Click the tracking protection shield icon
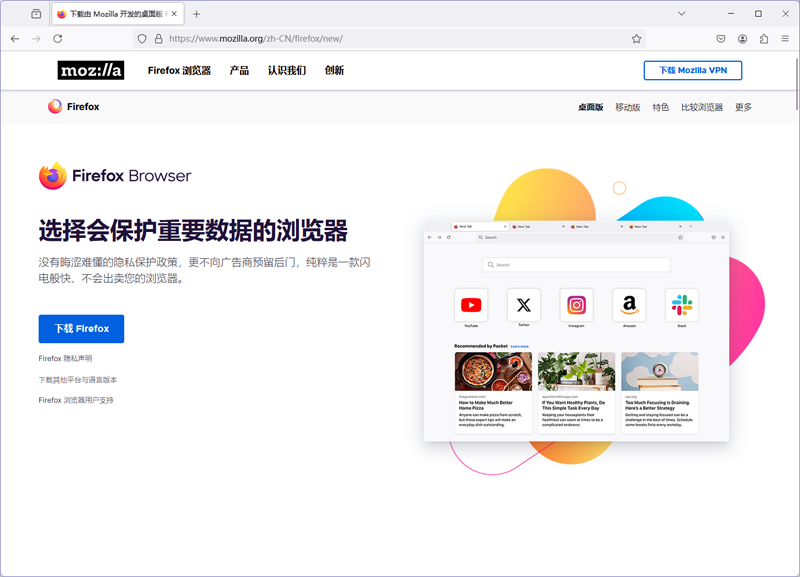 [143, 38]
